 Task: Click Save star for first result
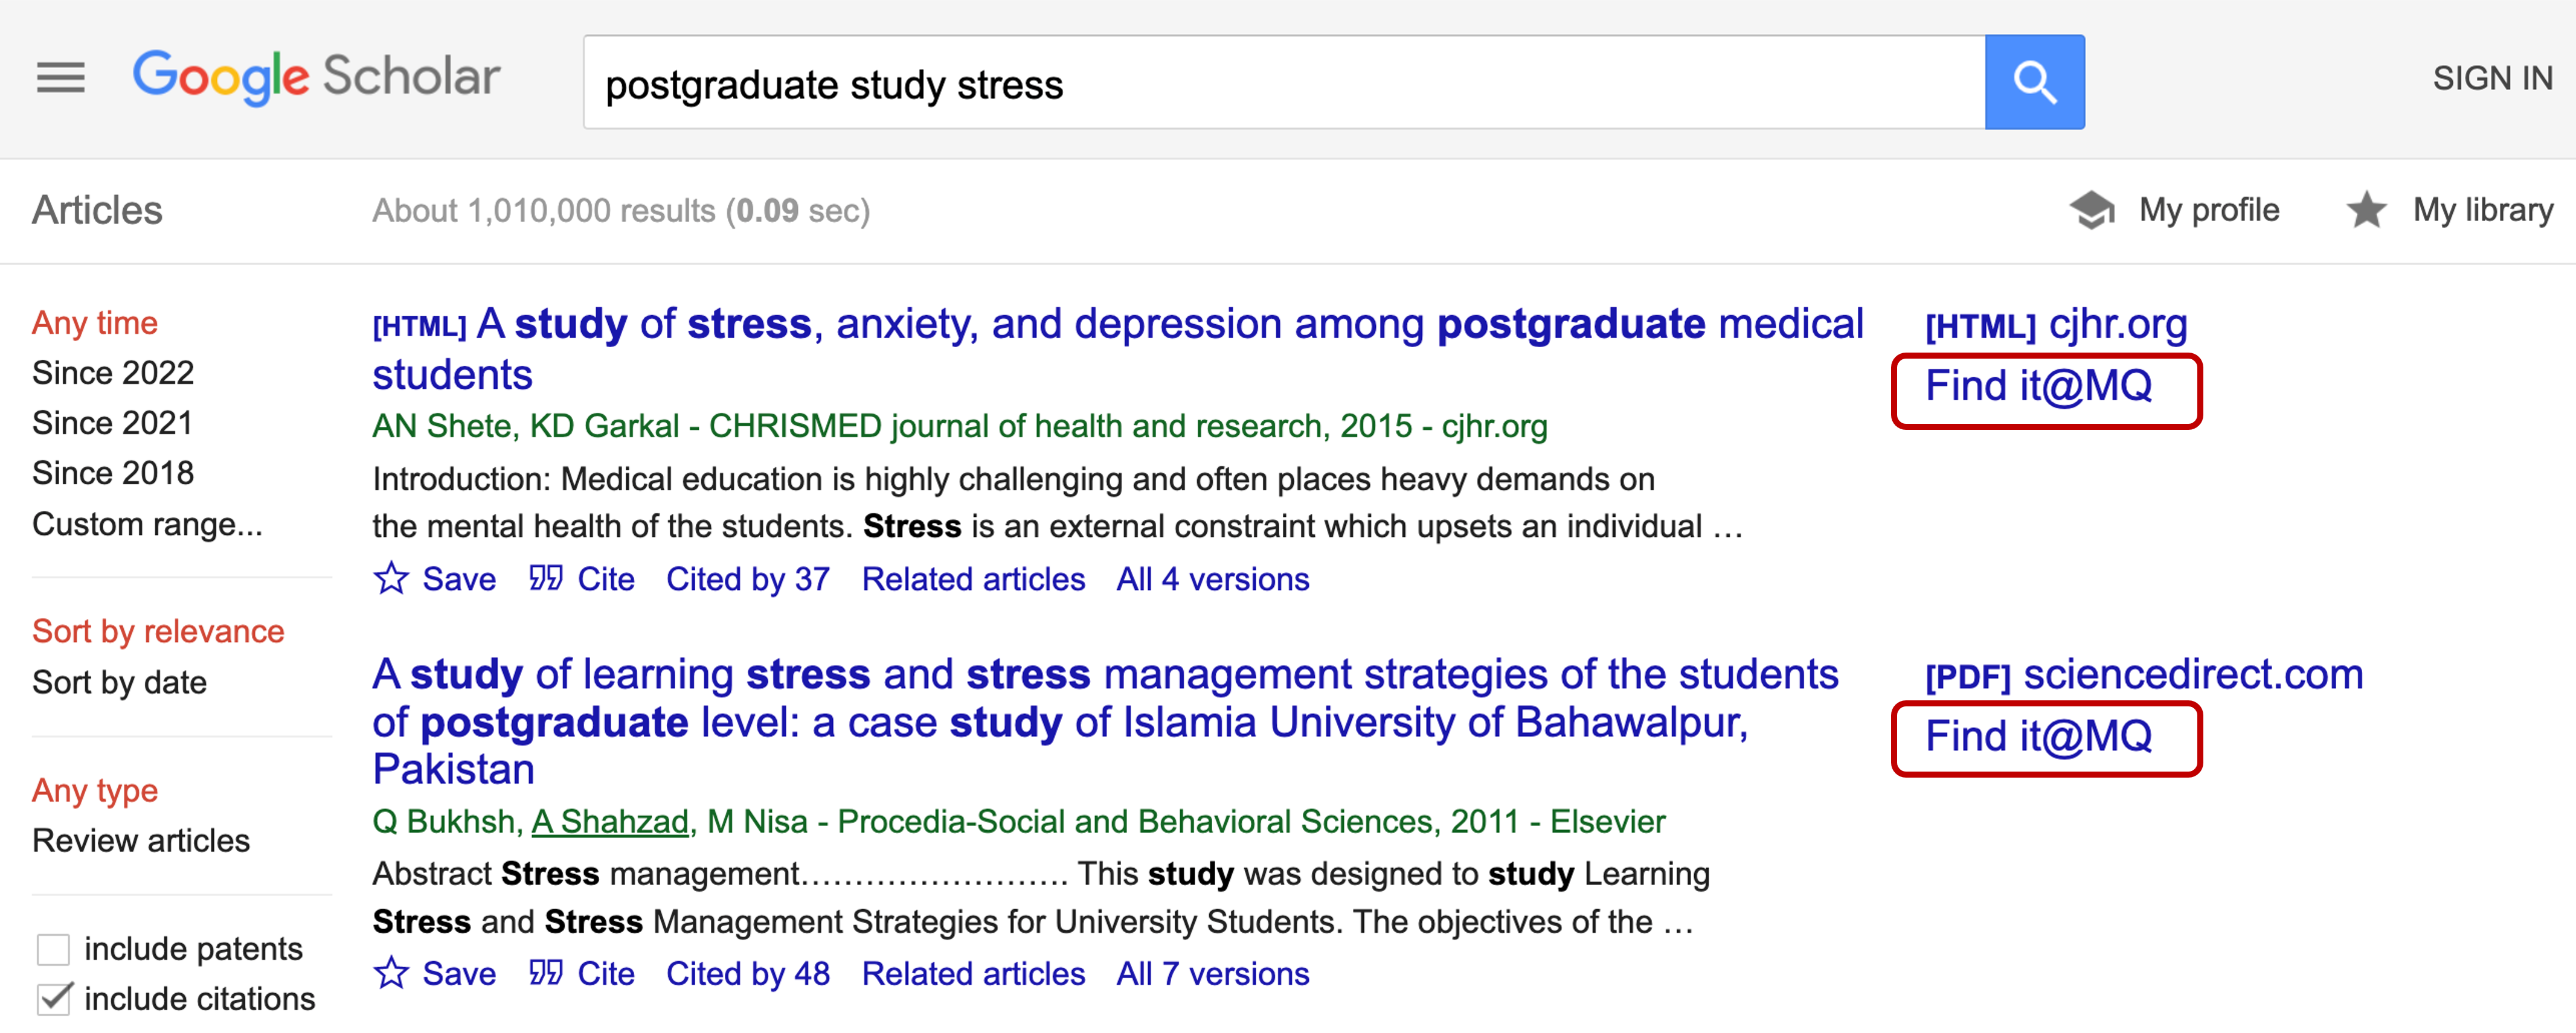391,578
